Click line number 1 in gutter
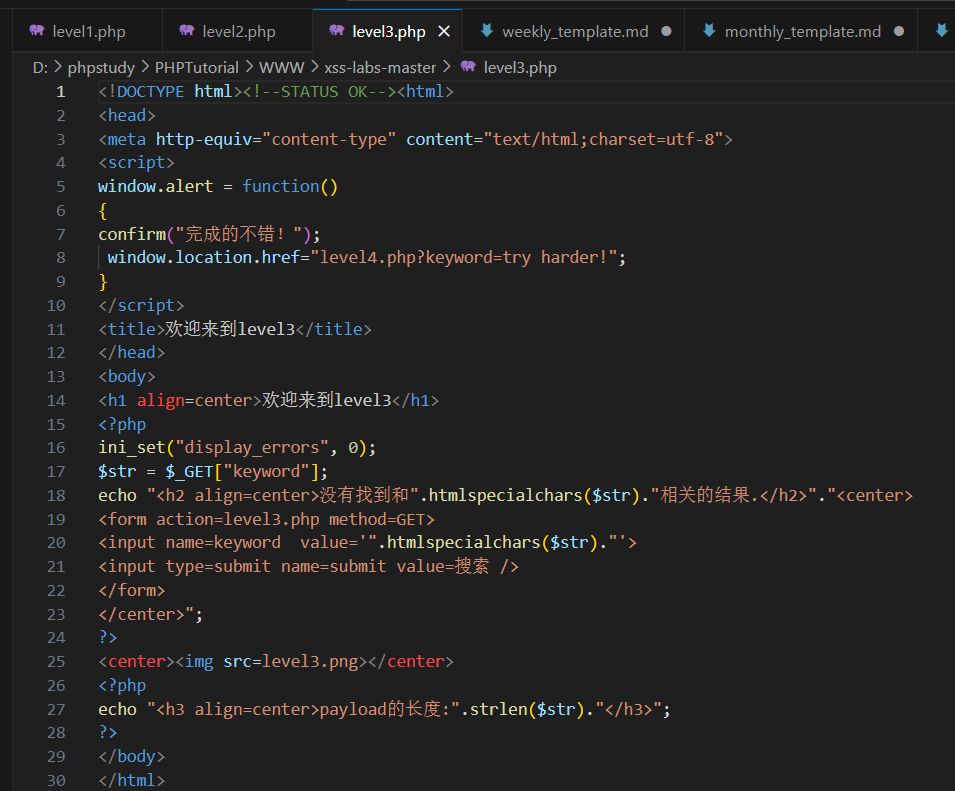Viewport: 955px width, 791px height. (x=60, y=92)
